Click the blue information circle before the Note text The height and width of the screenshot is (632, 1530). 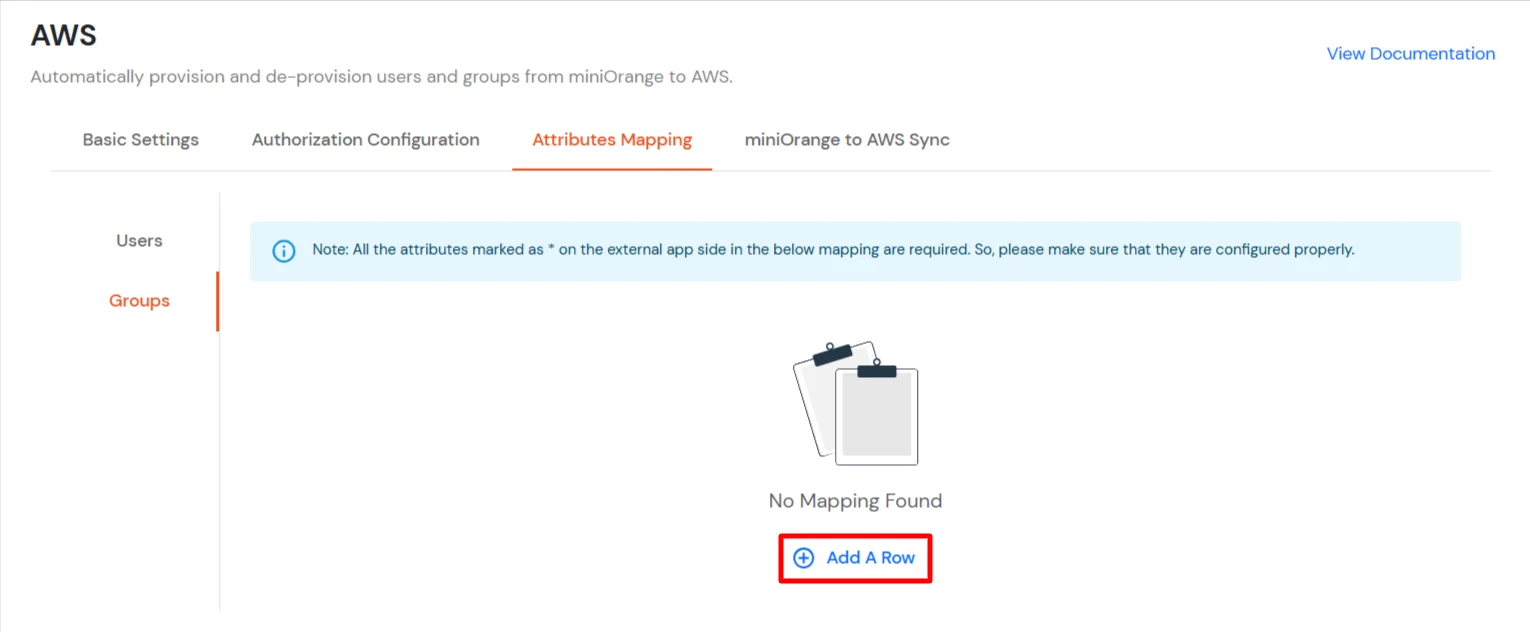click(283, 250)
